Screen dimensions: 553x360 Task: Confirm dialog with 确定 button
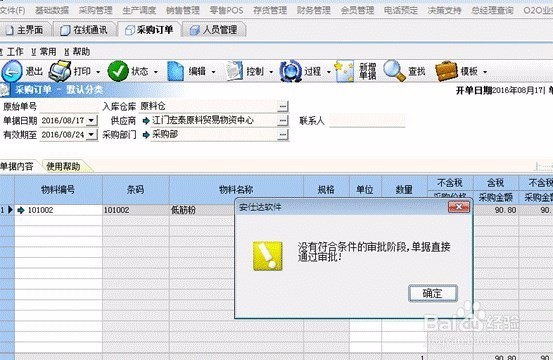(433, 293)
